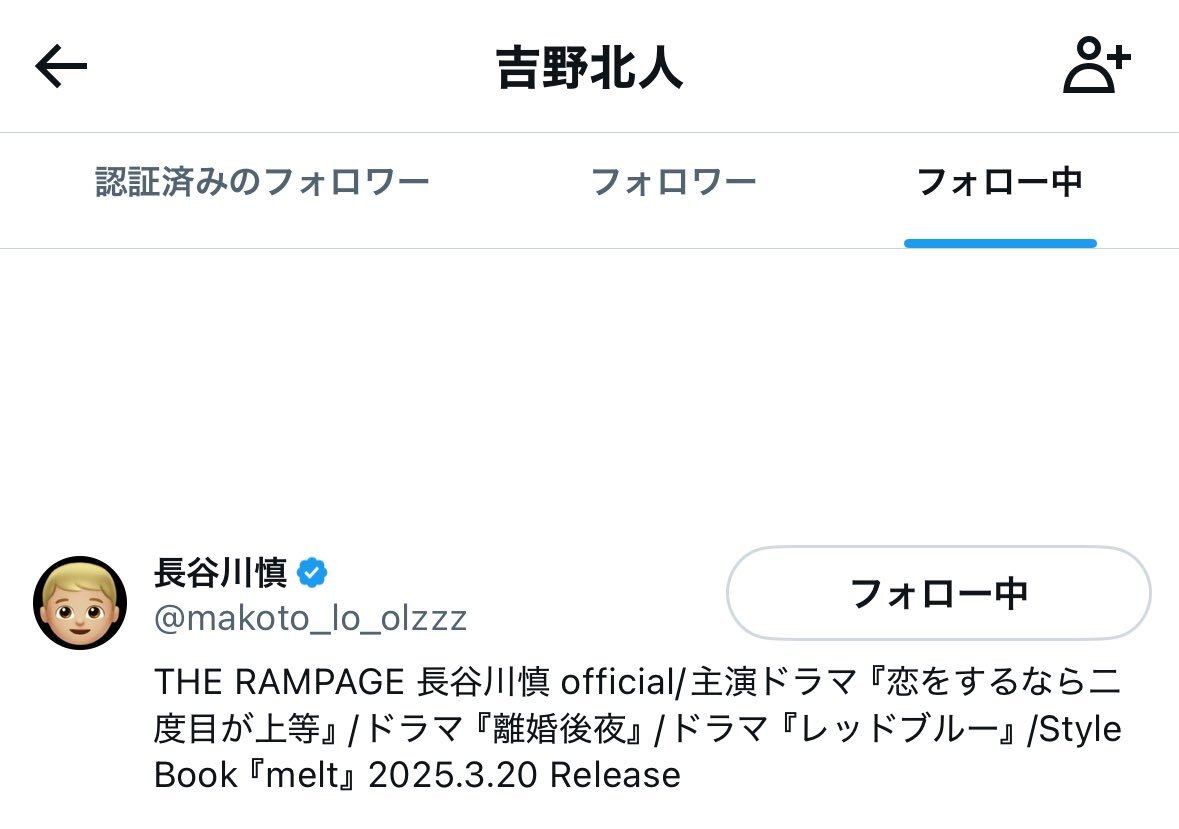Open the @makoto_lo_olzzz handle
Image resolution: width=1179 pixels, height=829 pixels.
click(311, 619)
